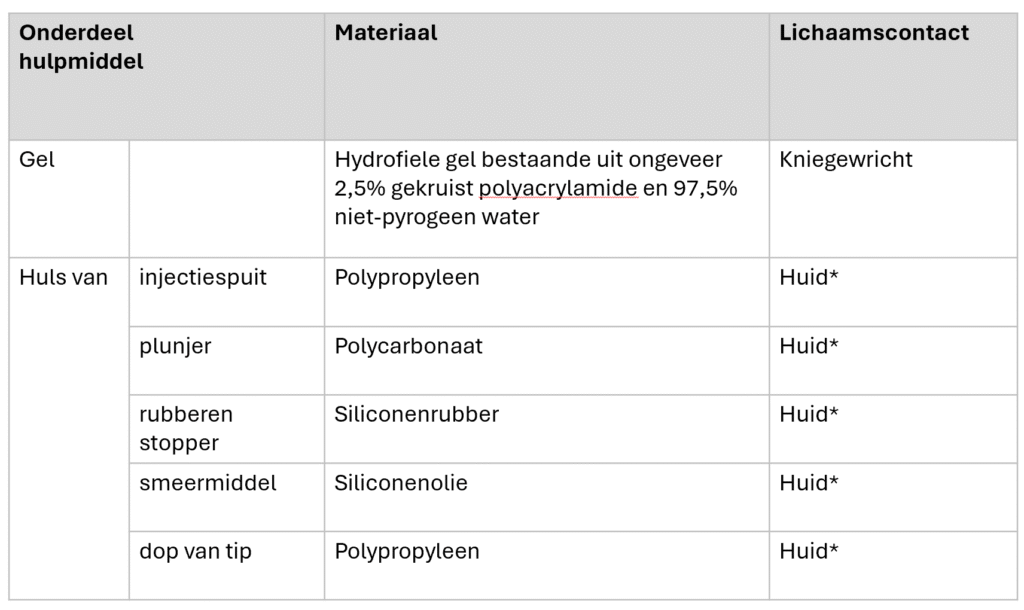Screen dimensions: 1024x610
Task: Click 'Polypropyleen' in the injectiespuit row
Action: (407, 278)
